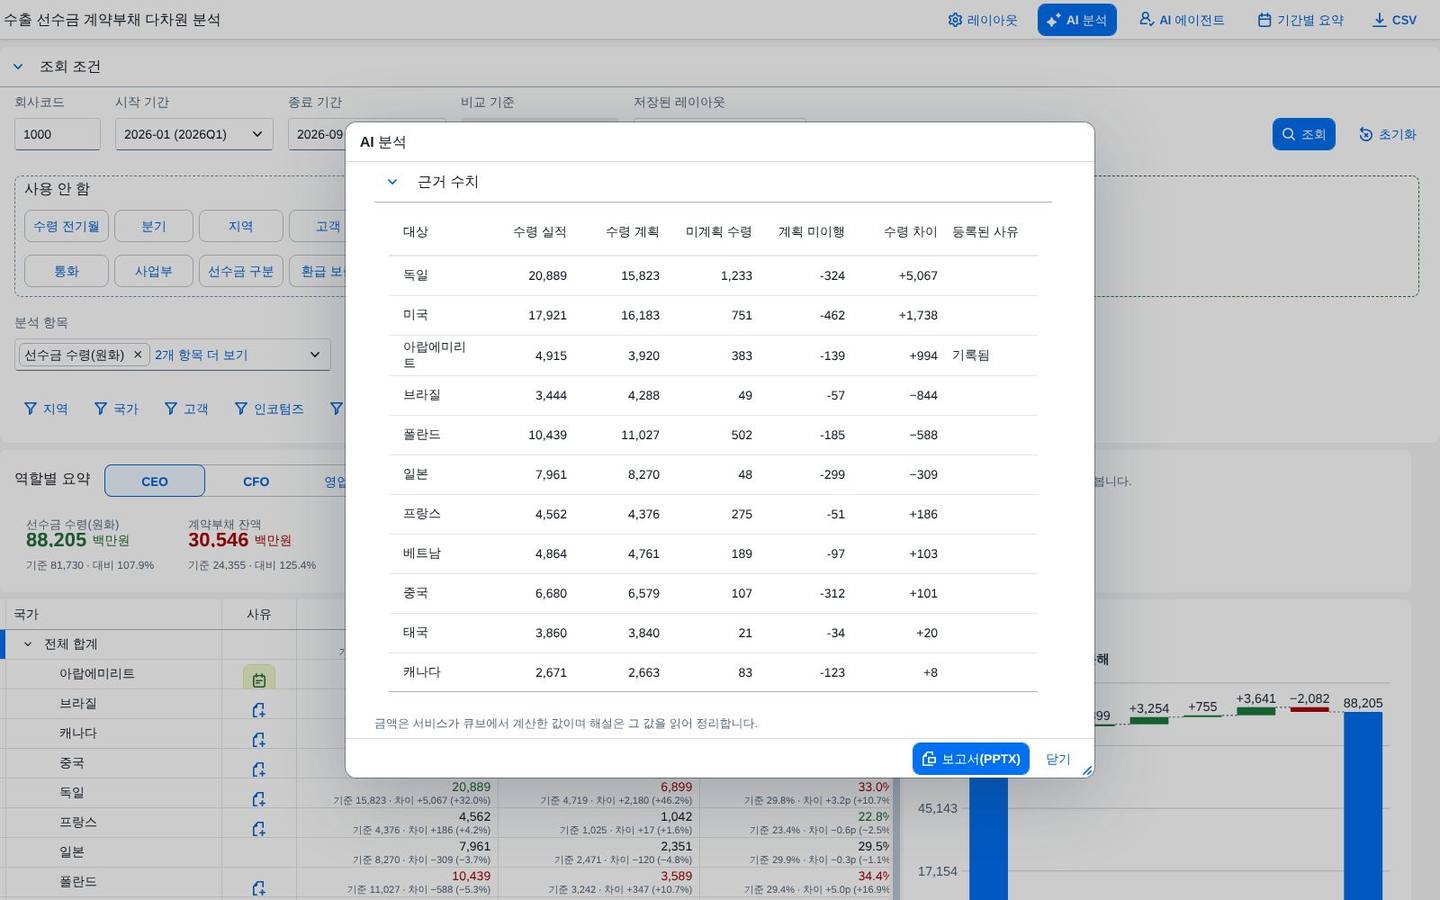This screenshot has height=900, width=1440.
Task: Add reason note for 캐나다 row
Action: click(x=259, y=740)
